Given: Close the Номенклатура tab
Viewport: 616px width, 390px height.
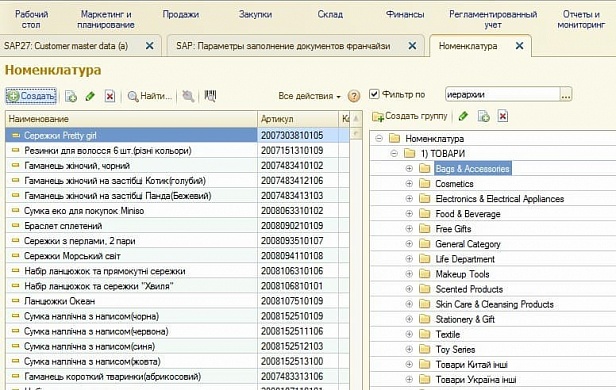Looking at the screenshot, I should [519, 46].
